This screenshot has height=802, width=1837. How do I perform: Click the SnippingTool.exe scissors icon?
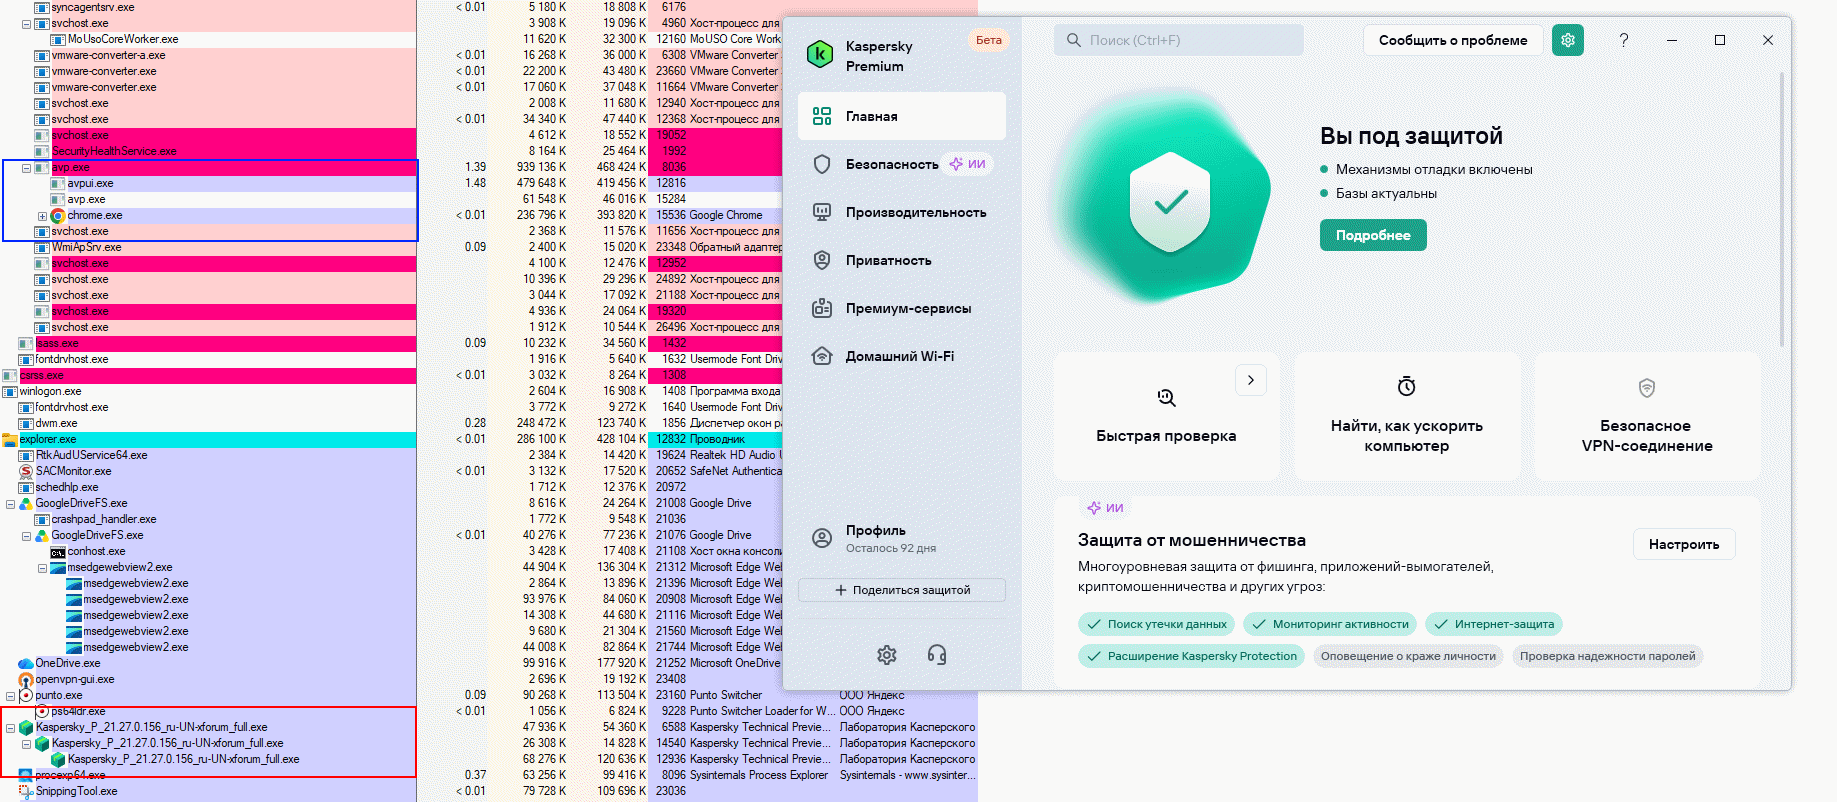point(26,791)
